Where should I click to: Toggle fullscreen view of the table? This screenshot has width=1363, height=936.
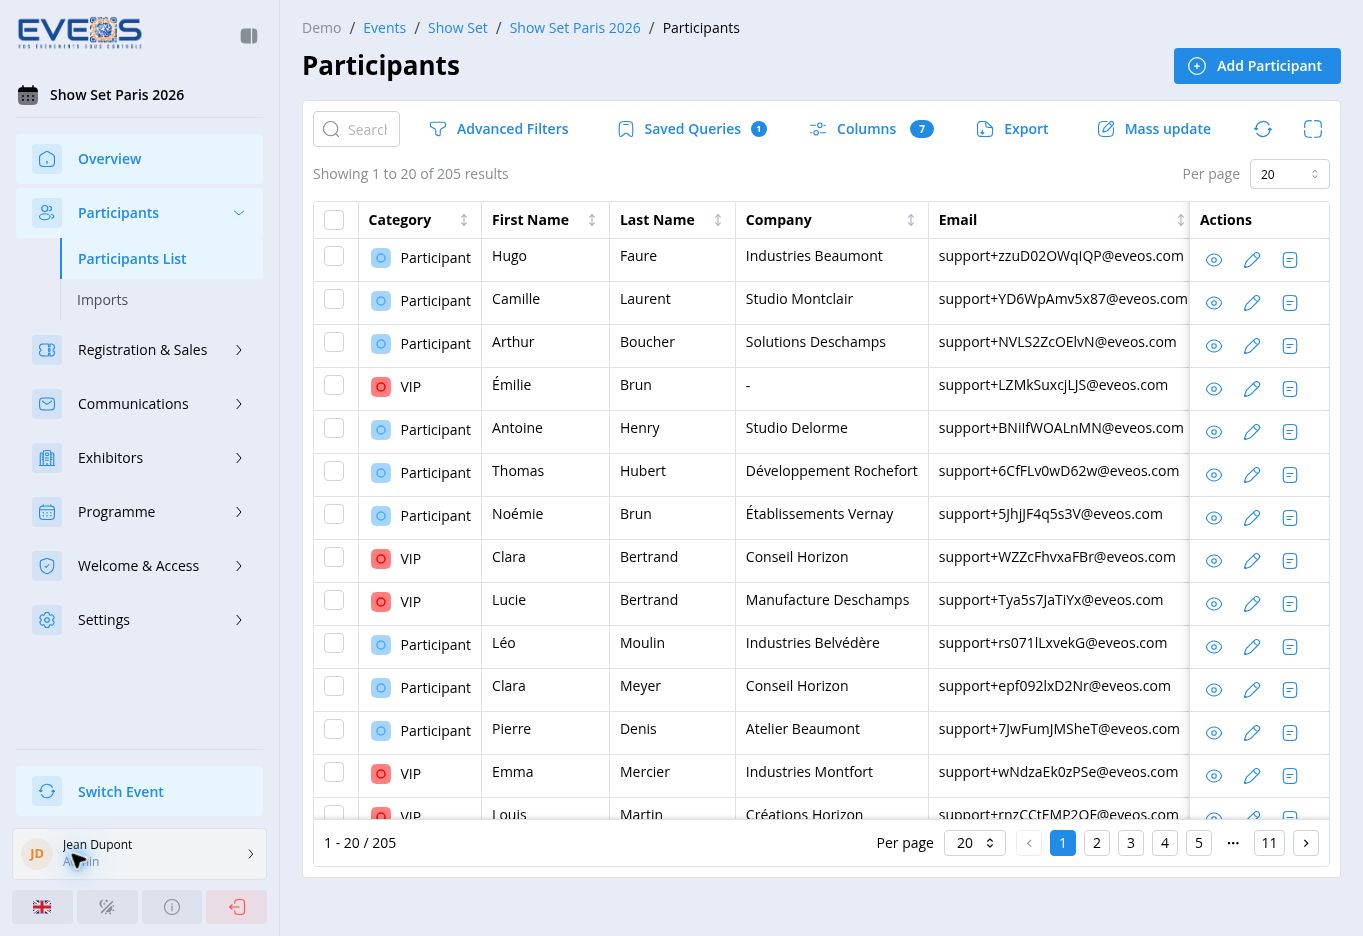(x=1313, y=129)
